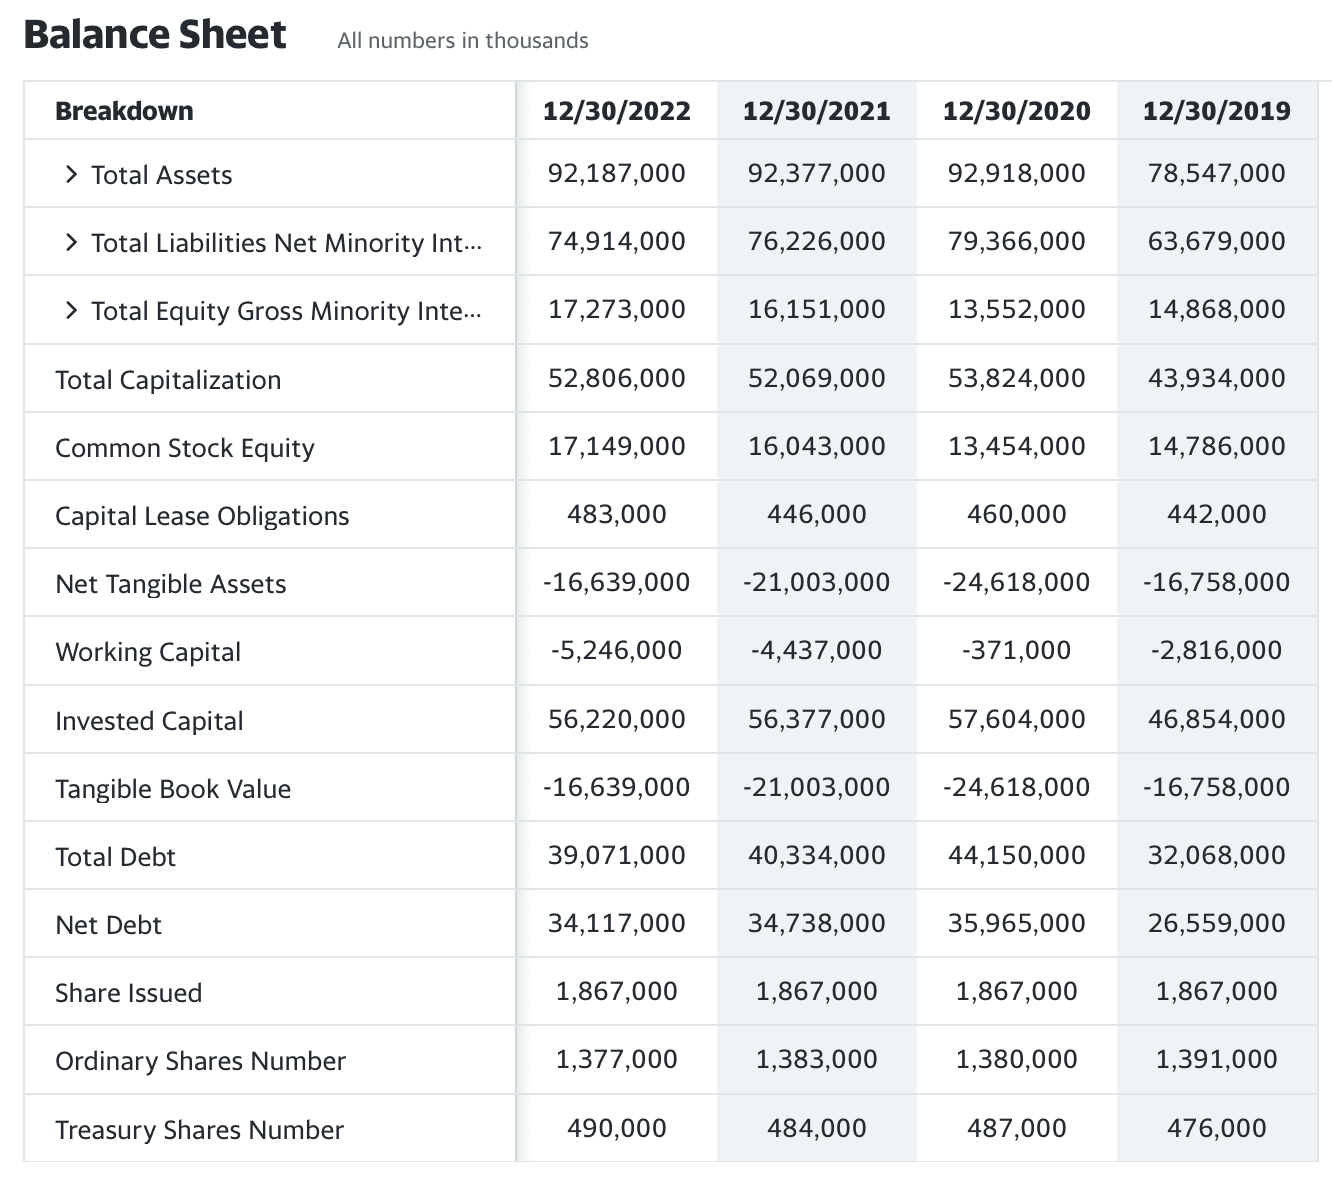Click Total Liabilities 2020 value 79,366,000

point(1017,241)
